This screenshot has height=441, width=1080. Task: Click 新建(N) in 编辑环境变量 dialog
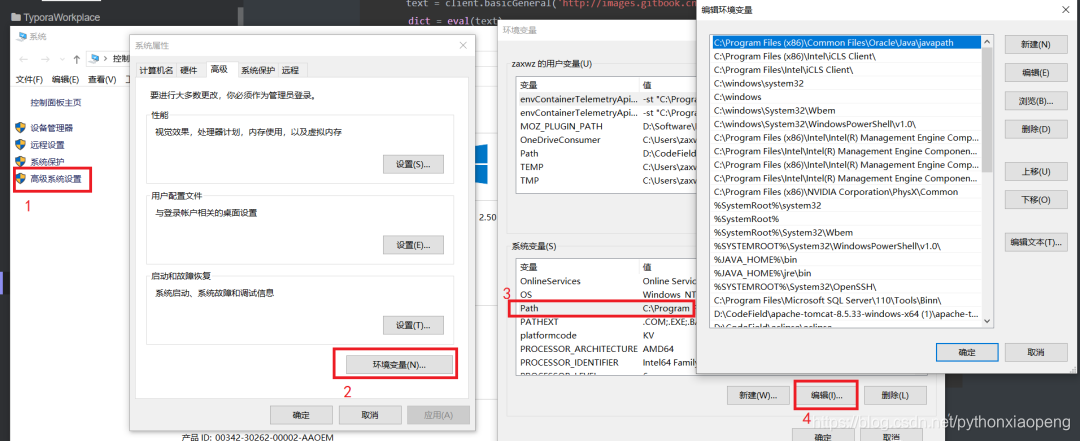pos(1035,44)
